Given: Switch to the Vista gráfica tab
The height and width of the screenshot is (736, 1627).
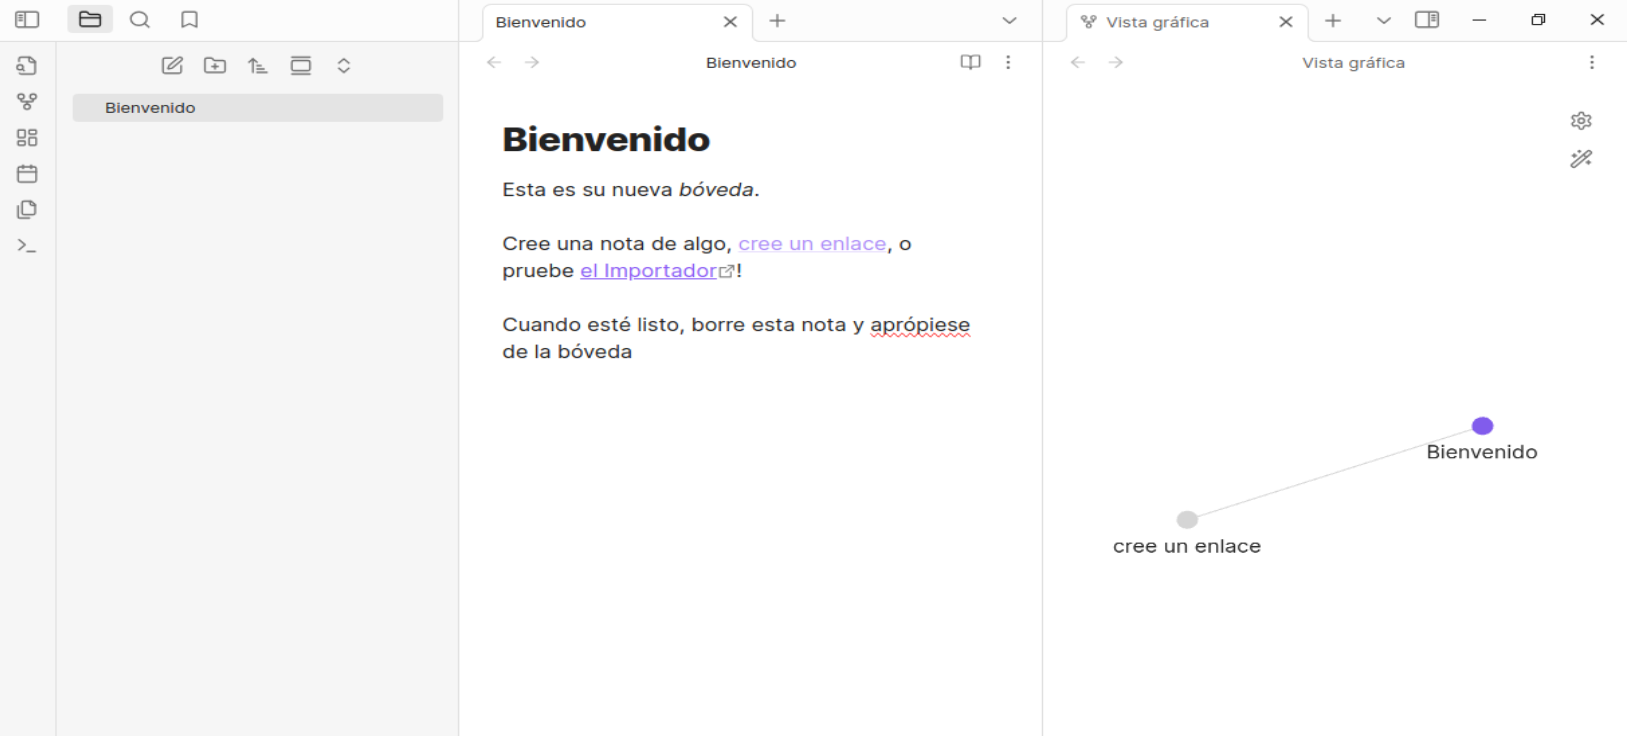Looking at the screenshot, I should tap(1157, 22).
